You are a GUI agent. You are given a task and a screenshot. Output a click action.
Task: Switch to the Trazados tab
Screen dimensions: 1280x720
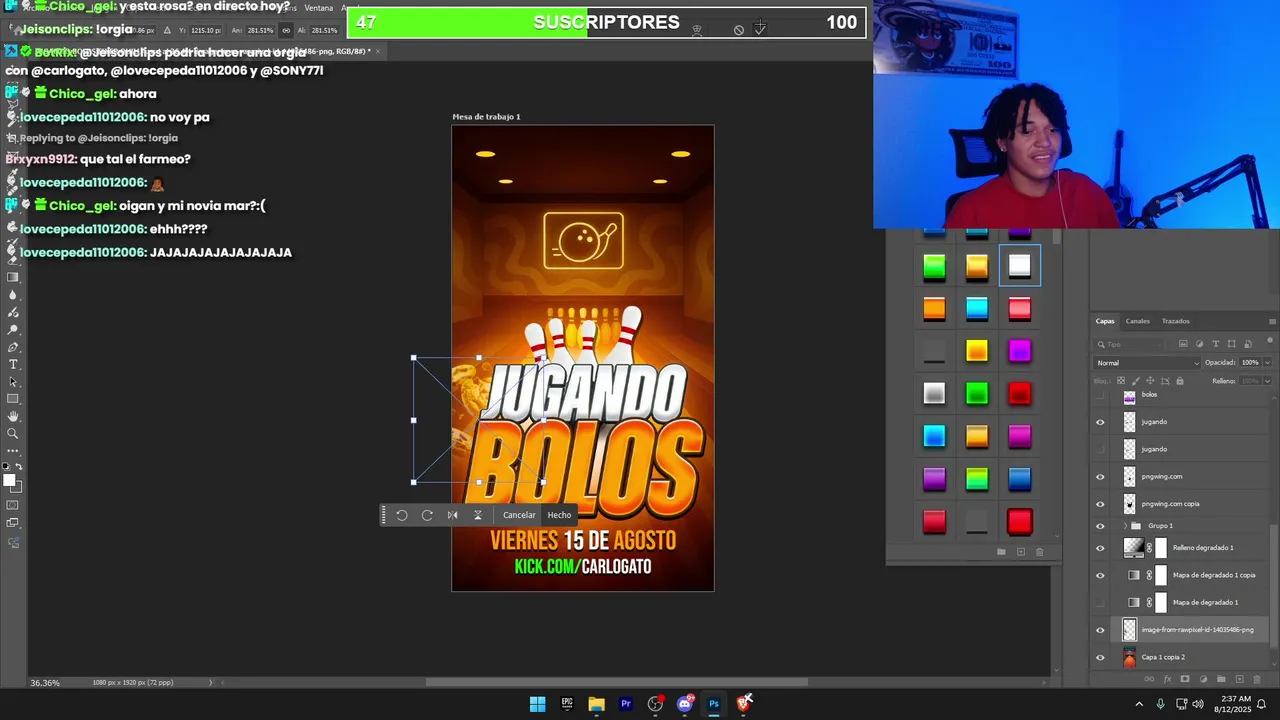coord(1176,321)
